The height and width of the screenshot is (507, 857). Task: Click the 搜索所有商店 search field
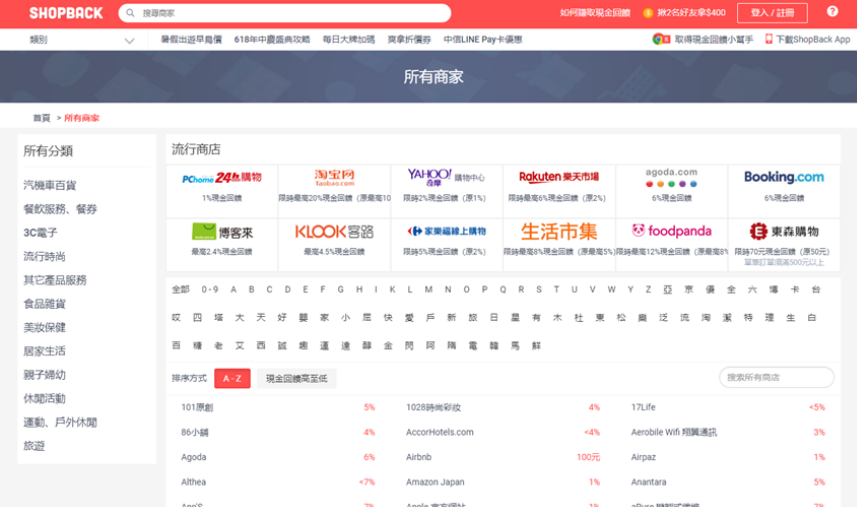tap(776, 377)
